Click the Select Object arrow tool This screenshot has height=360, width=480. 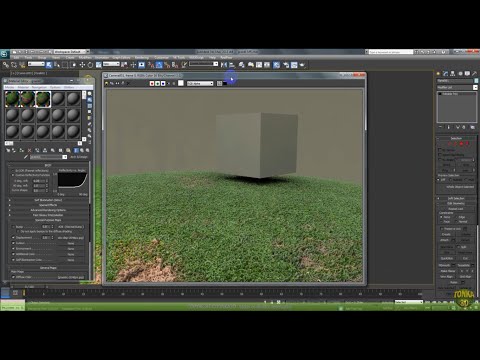(x=49, y=65)
